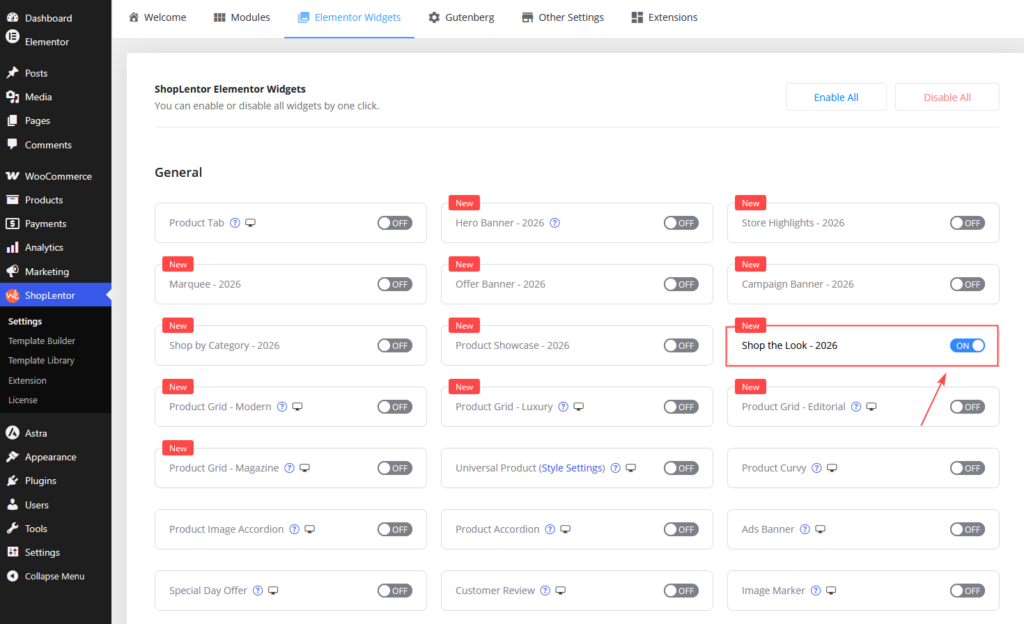The width and height of the screenshot is (1024, 624).
Task: Click the help icon for Product Grid - Modern
Action: coord(281,407)
